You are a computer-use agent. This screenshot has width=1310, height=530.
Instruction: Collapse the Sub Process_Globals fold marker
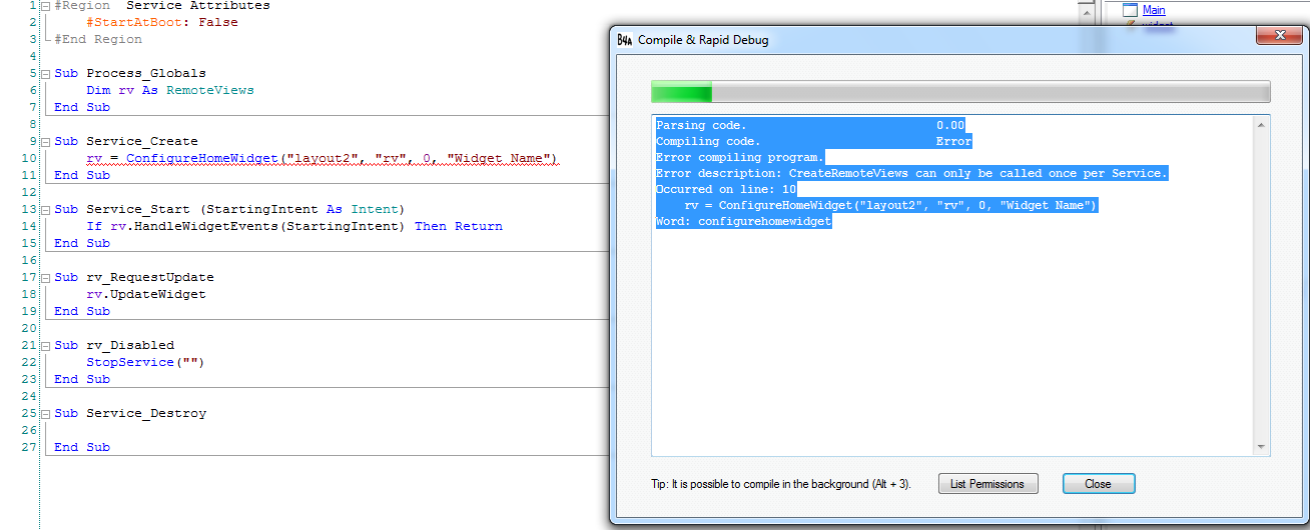coord(46,74)
